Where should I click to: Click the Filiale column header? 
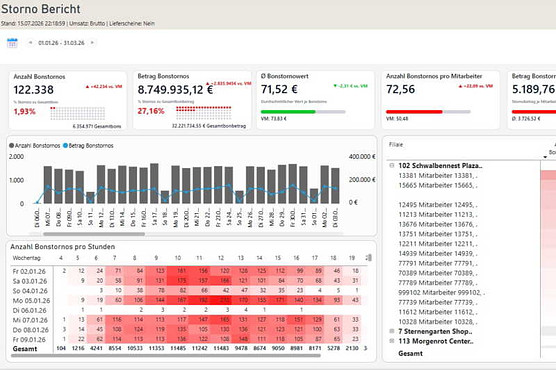pyautogui.click(x=396, y=144)
